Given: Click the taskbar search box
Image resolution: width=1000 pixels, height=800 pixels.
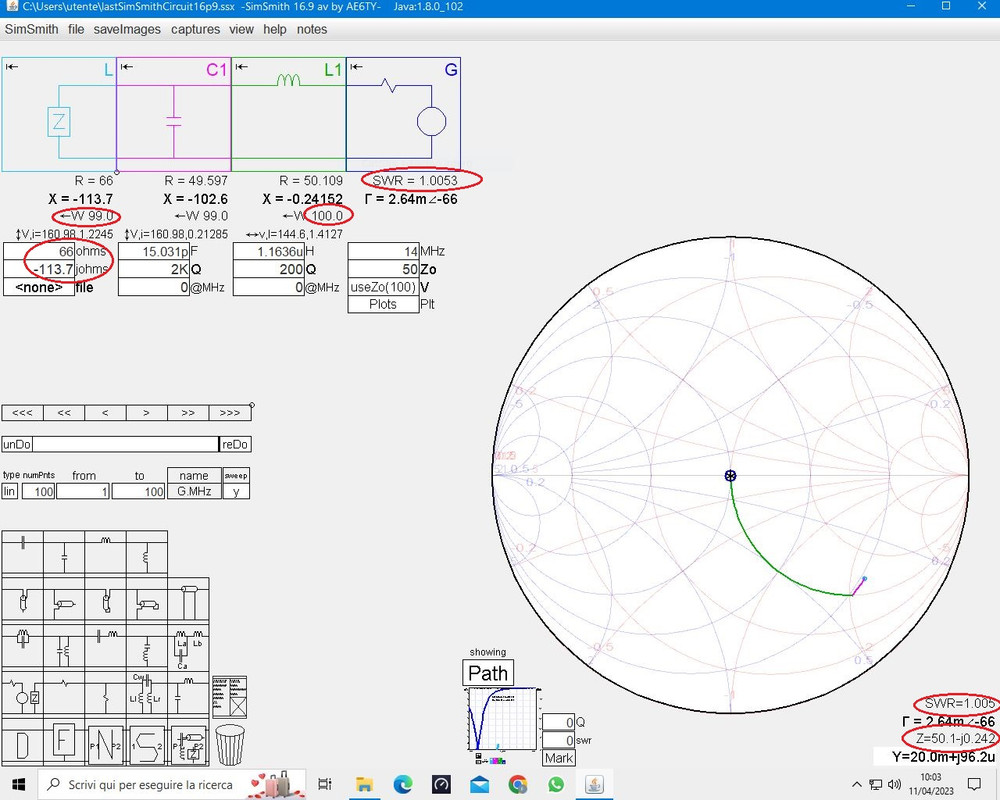Looking at the screenshot, I should tap(171, 784).
